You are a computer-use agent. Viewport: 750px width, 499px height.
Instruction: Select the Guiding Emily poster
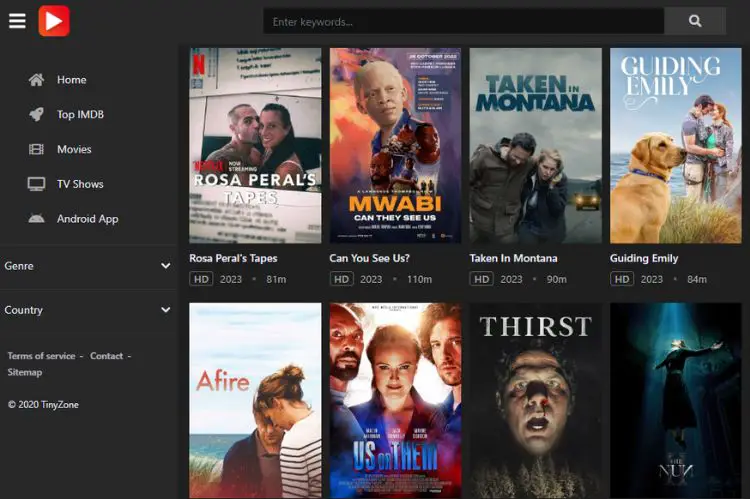coord(676,145)
